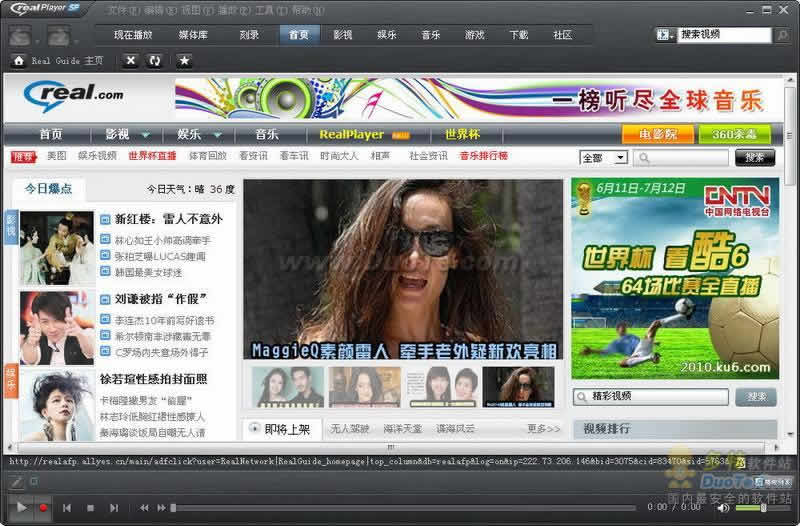Click the 更多>> link
Screen dimensions: 800x526
click(543, 429)
